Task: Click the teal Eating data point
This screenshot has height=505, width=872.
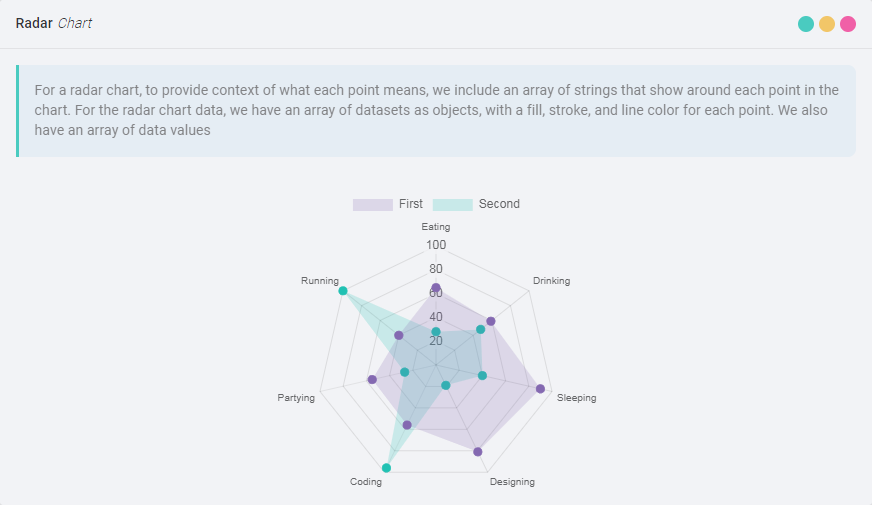Action: (x=436, y=332)
